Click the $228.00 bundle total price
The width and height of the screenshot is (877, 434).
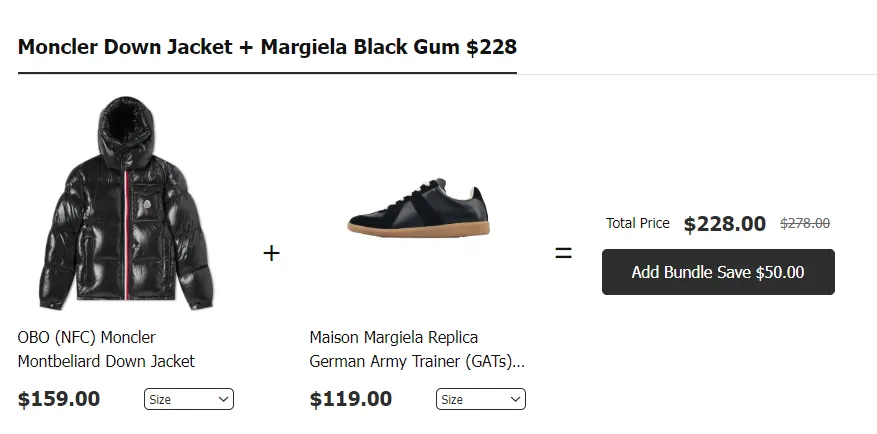[724, 224]
